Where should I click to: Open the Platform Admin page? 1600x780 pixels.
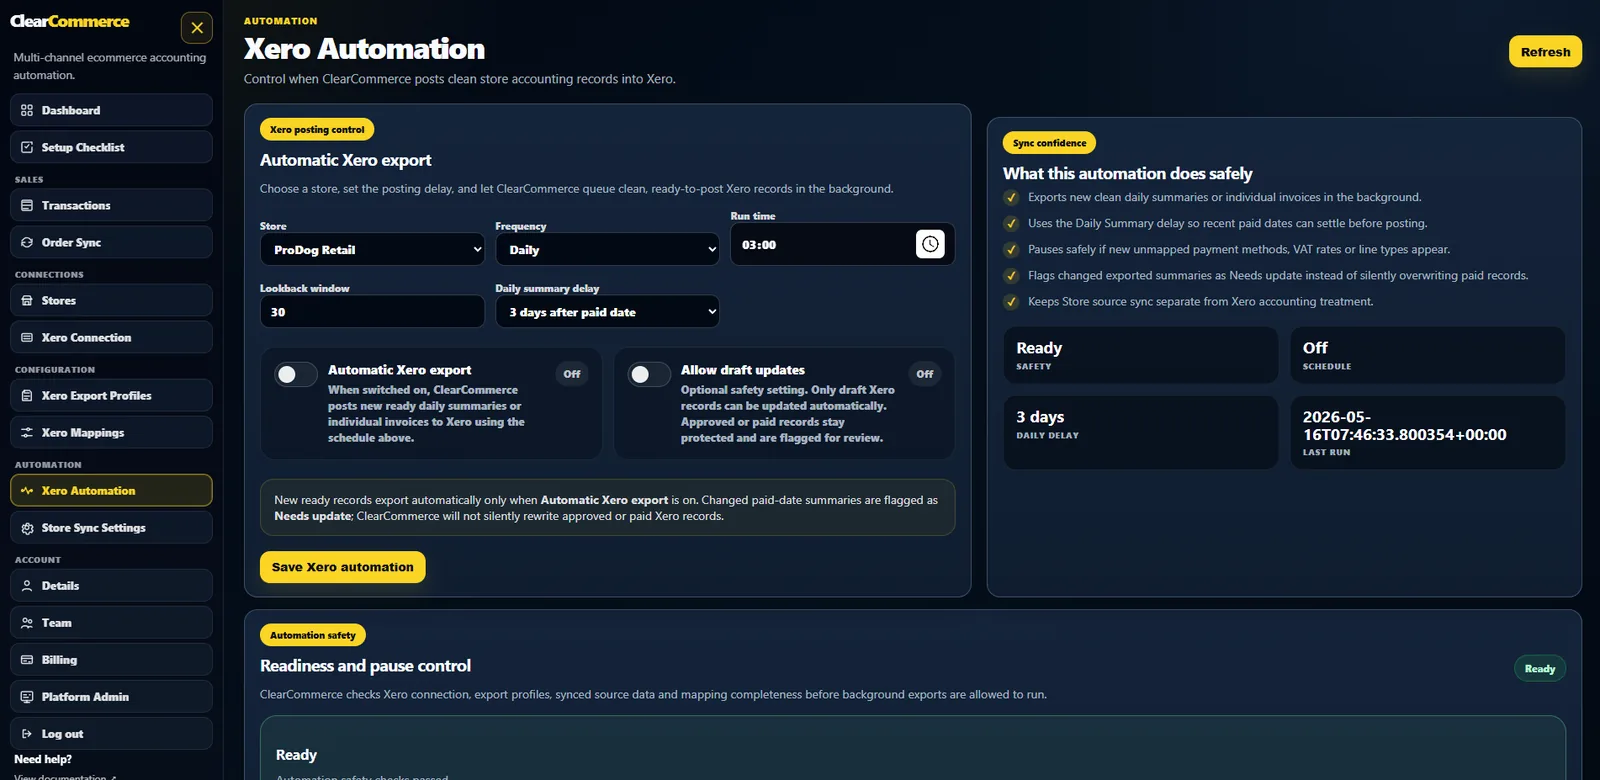click(111, 696)
